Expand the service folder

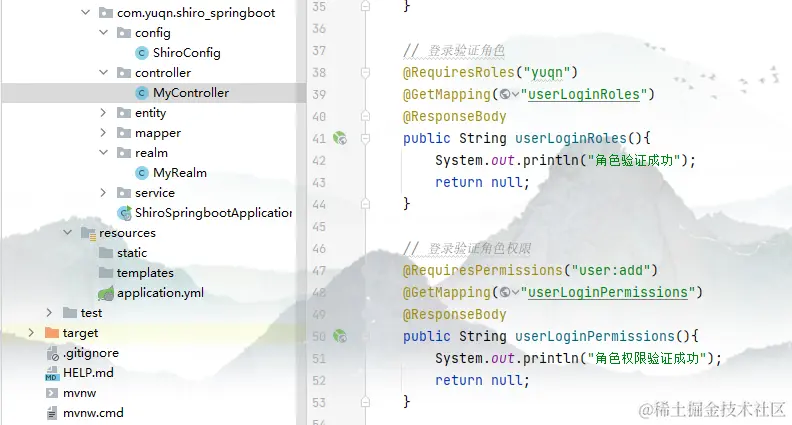pos(103,193)
